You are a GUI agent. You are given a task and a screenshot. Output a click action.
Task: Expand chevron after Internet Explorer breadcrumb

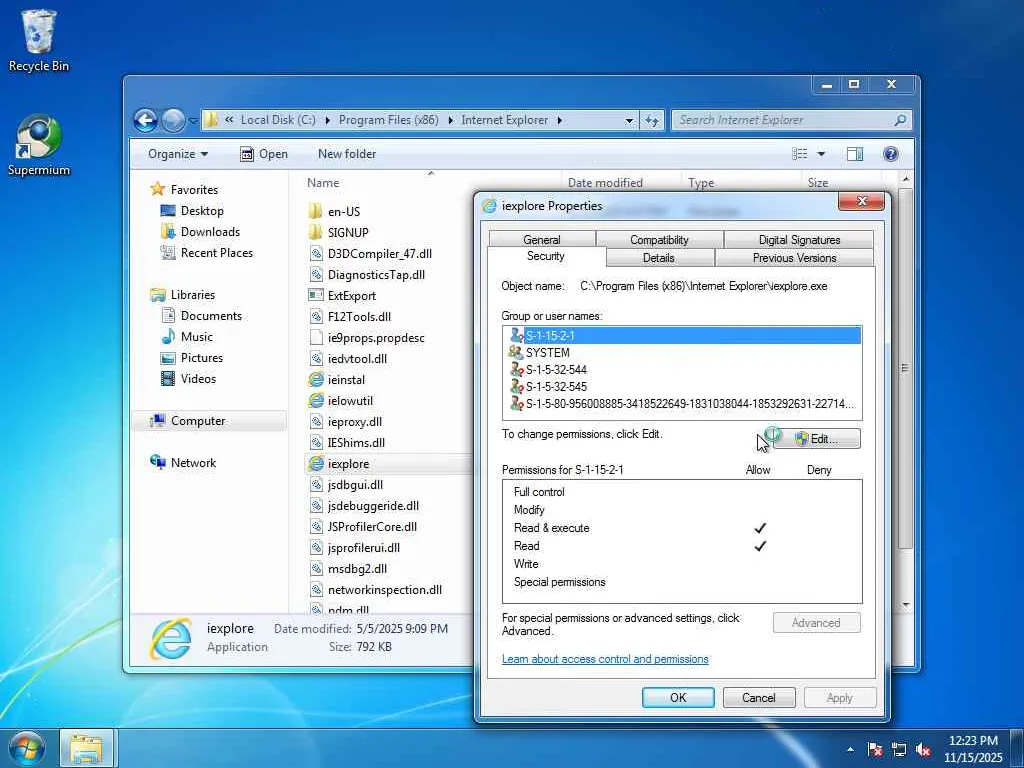tap(560, 120)
